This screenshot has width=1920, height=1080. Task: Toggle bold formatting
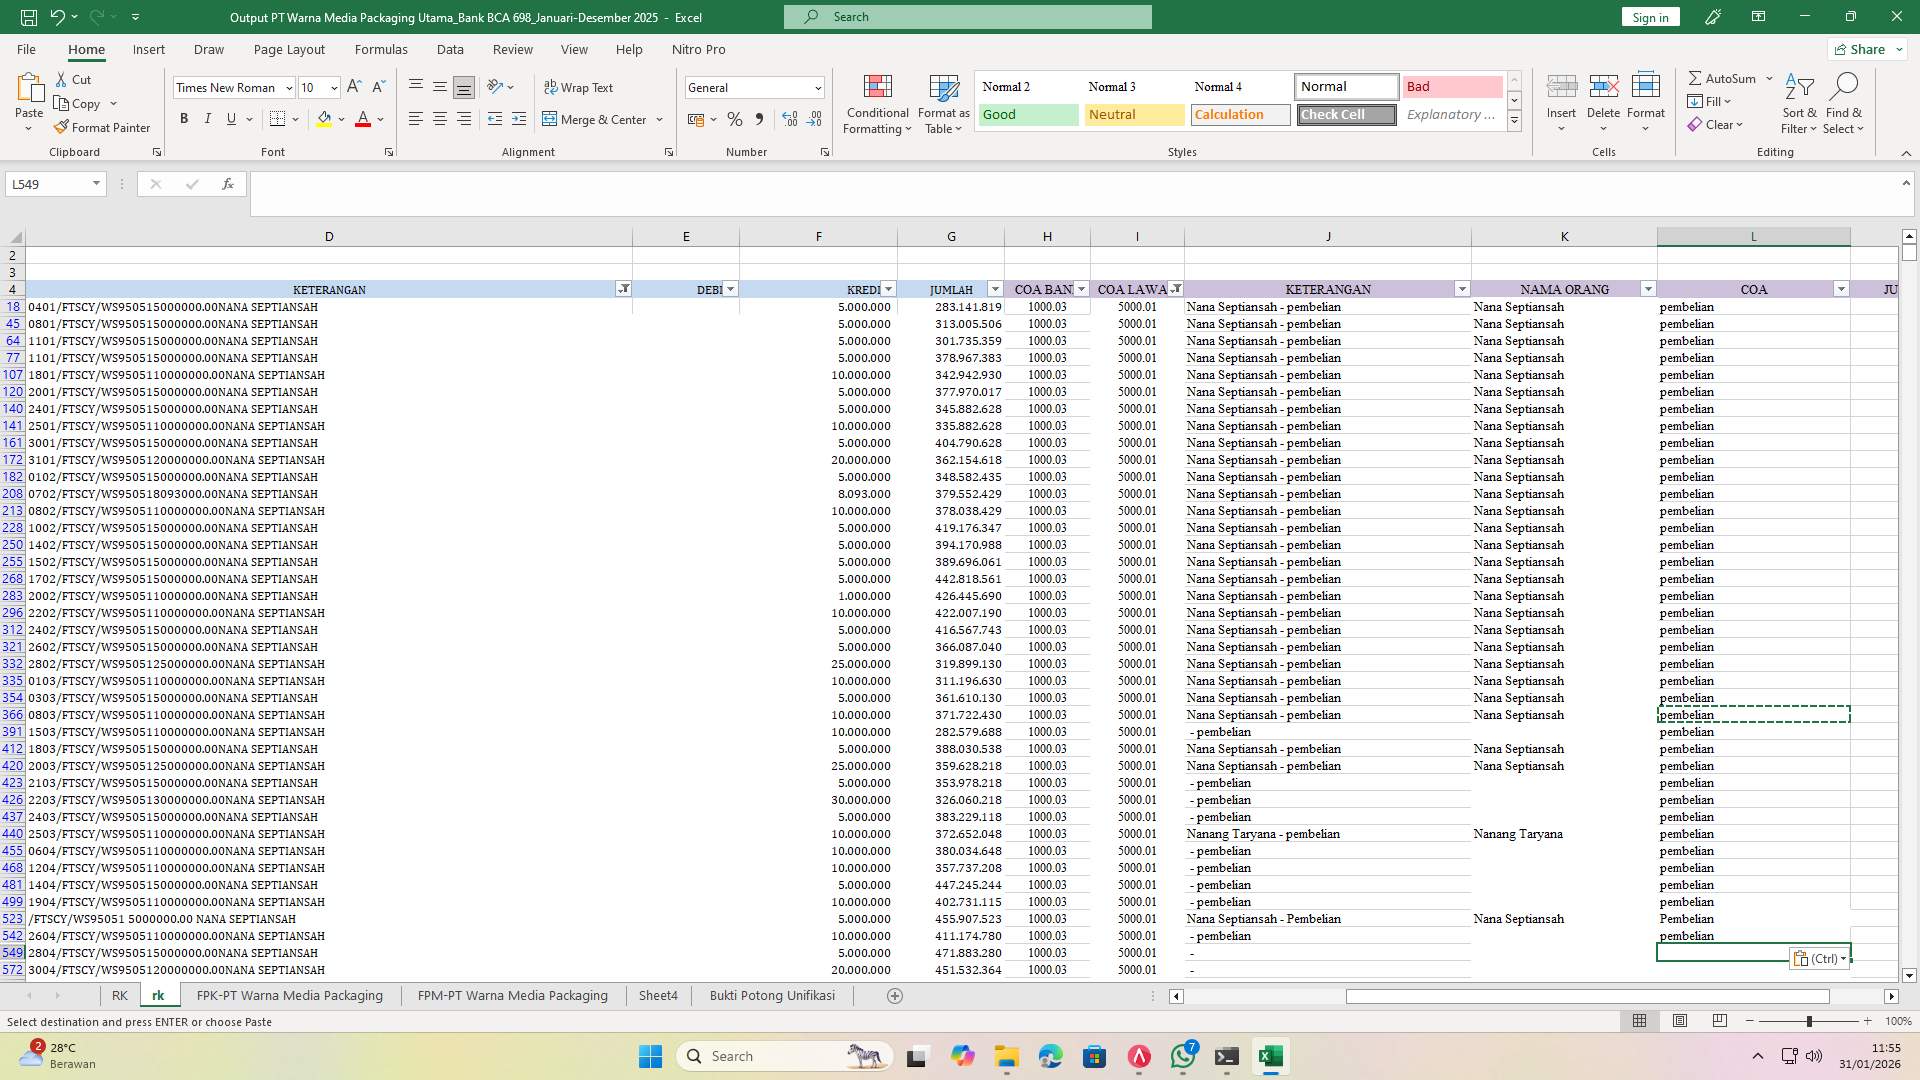(184, 118)
